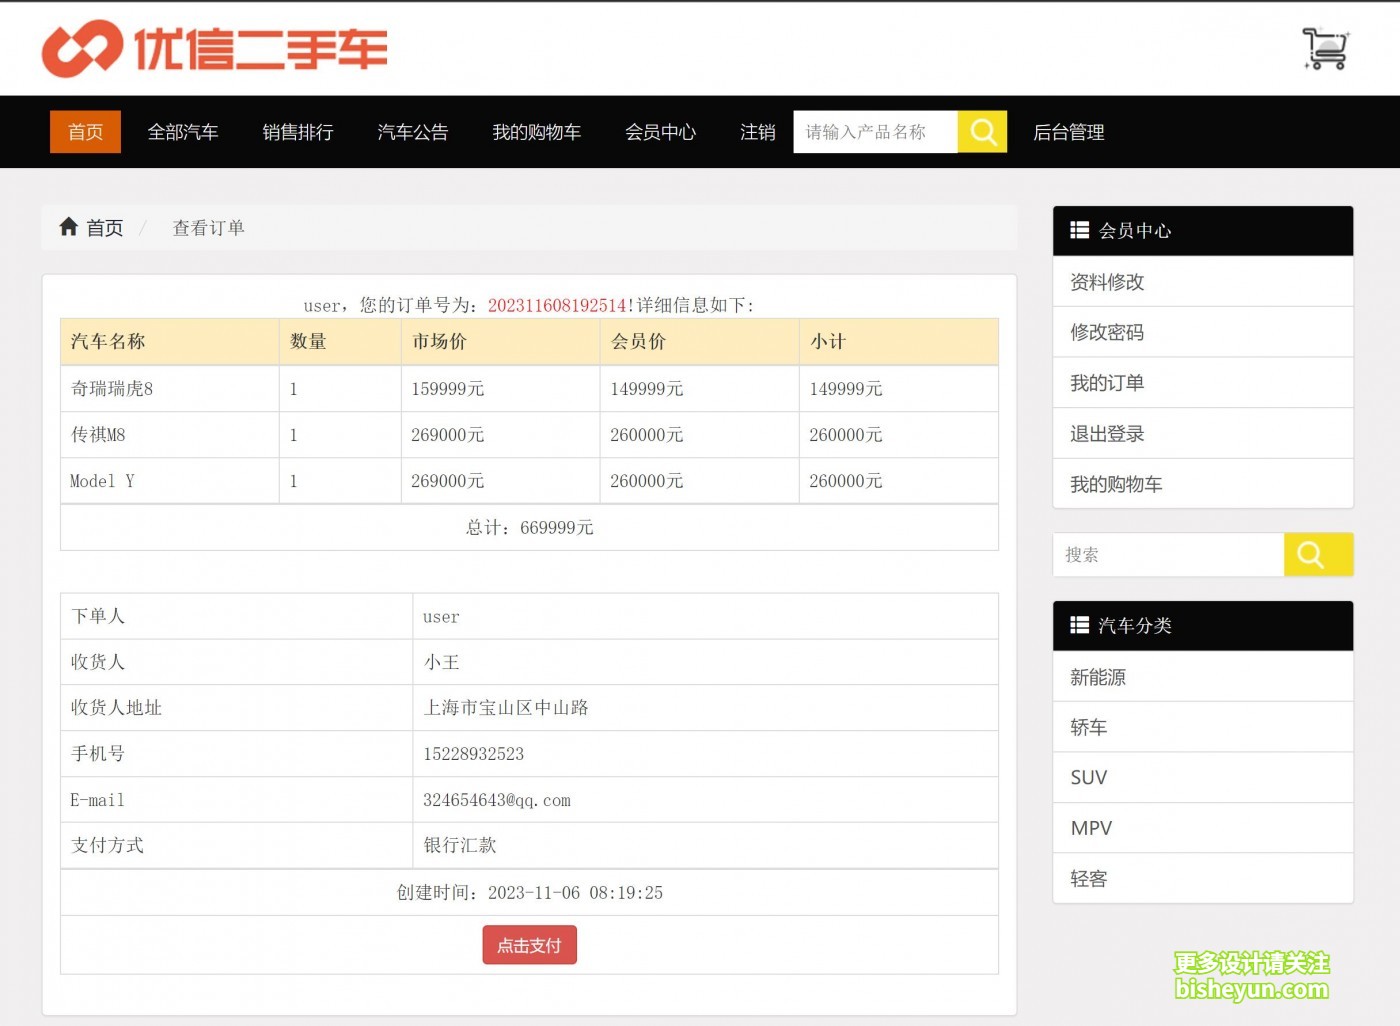Click the shopping cart icon in header
Image resolution: width=1400 pixels, height=1026 pixels.
[1325, 48]
